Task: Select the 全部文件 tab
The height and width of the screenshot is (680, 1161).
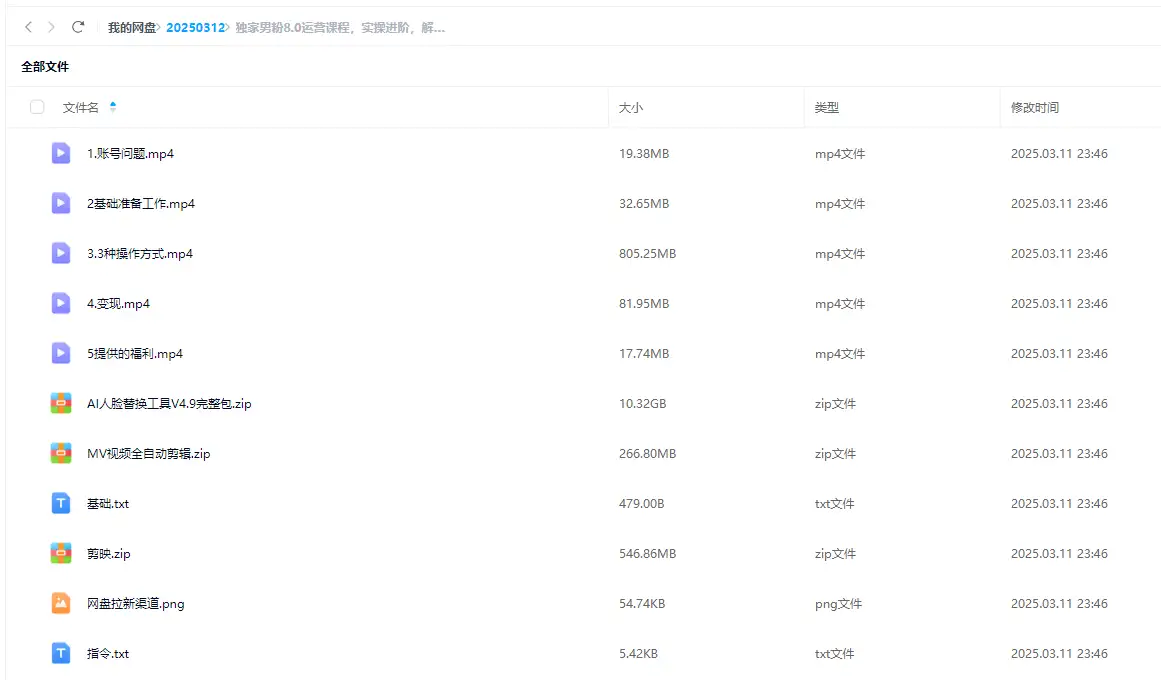Action: [45, 67]
